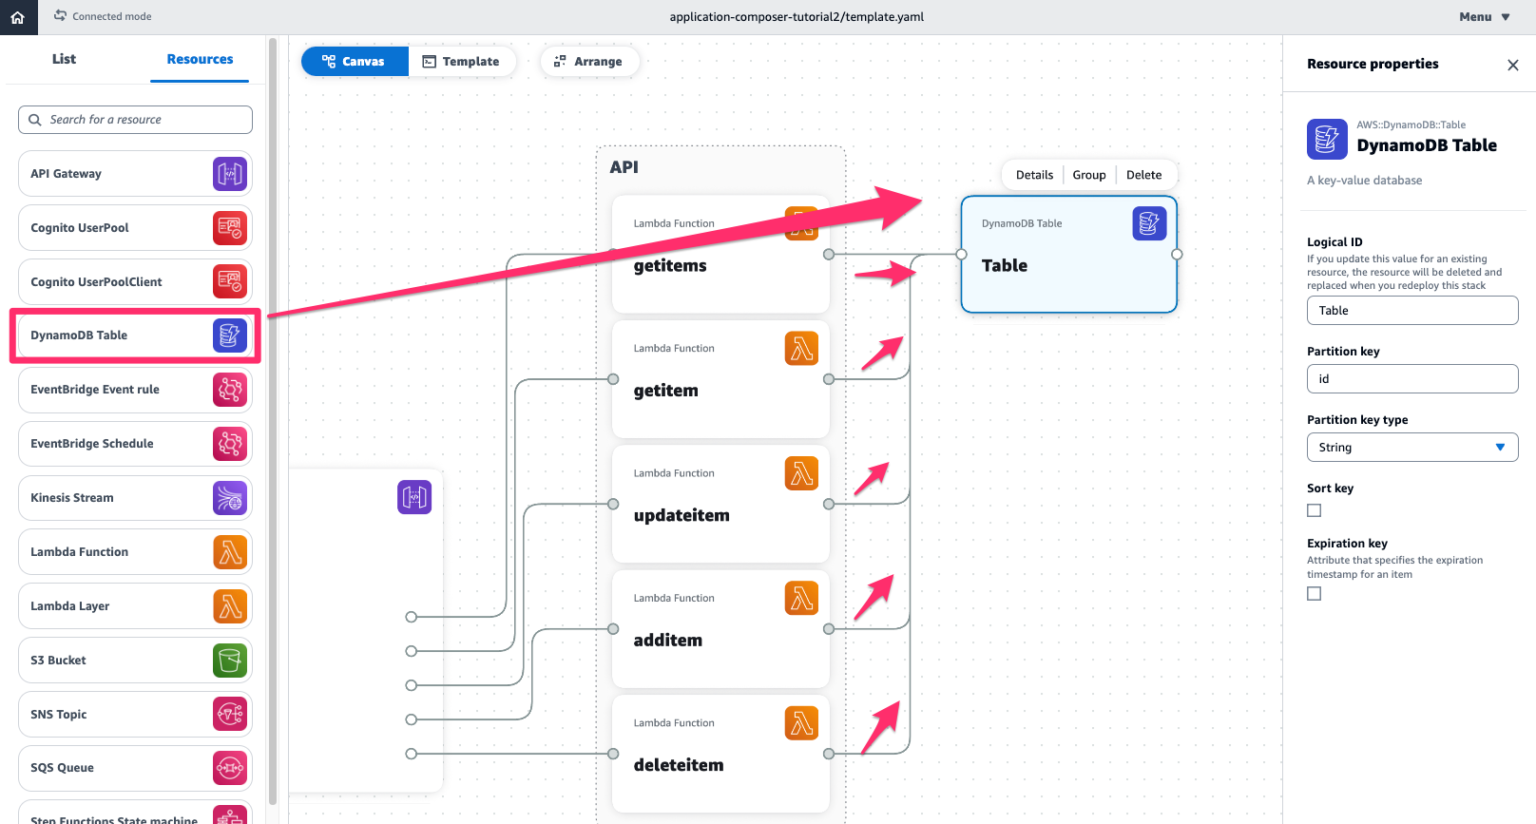Open the Partition key type dropdown
This screenshot has width=1536, height=824.
(1411, 447)
